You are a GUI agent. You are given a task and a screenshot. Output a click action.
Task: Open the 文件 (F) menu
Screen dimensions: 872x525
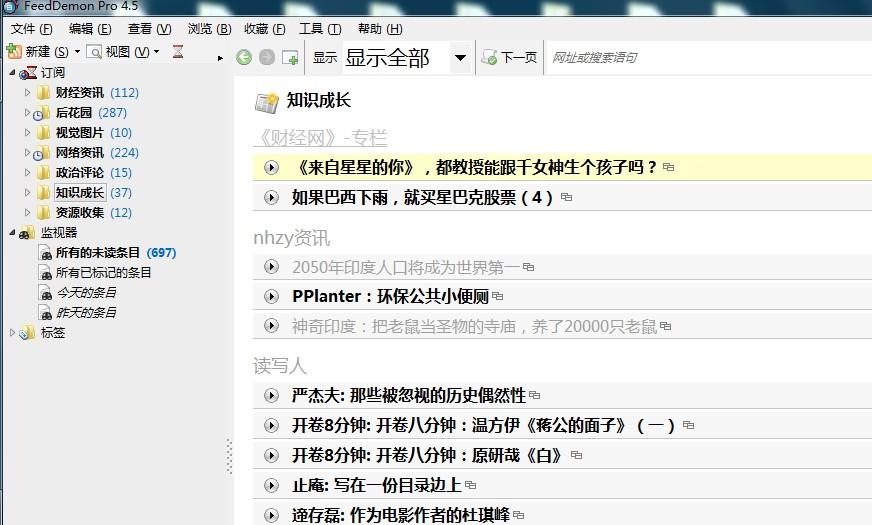pyautogui.click(x=32, y=29)
